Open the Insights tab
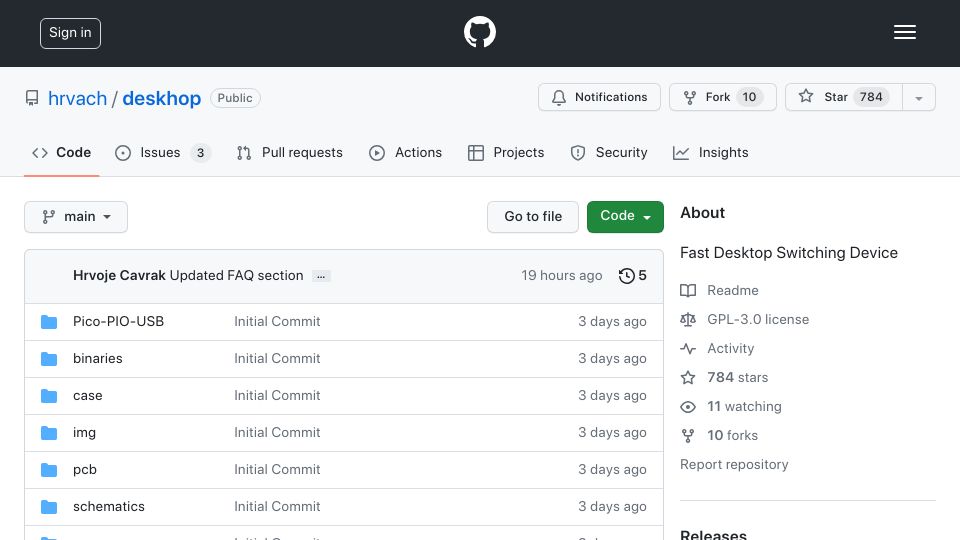The height and width of the screenshot is (540, 960). 710,152
